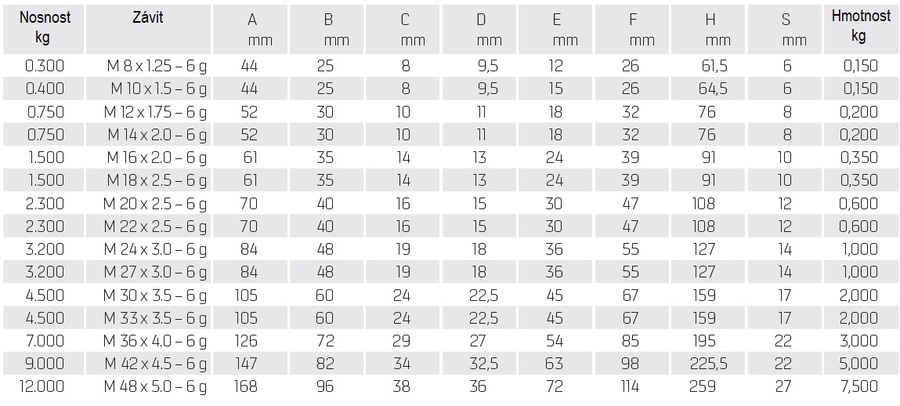Image resolution: width=900 pixels, height=406 pixels.
Task: Click the thread M 10 x 1.5 – 6 g
Action: point(159,89)
